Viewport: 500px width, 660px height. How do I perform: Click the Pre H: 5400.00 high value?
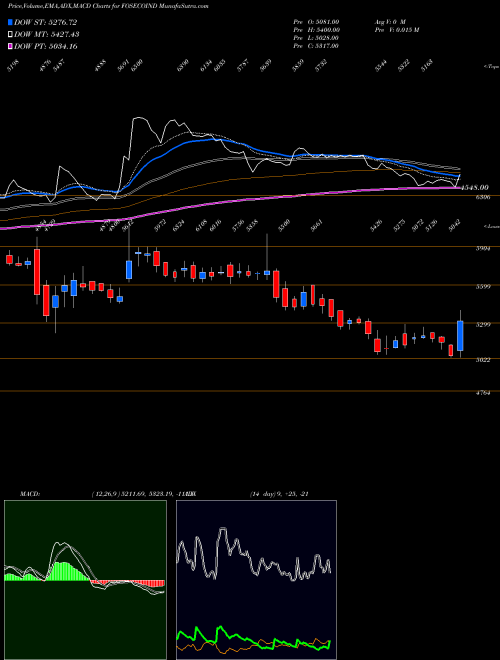[x=316, y=30]
